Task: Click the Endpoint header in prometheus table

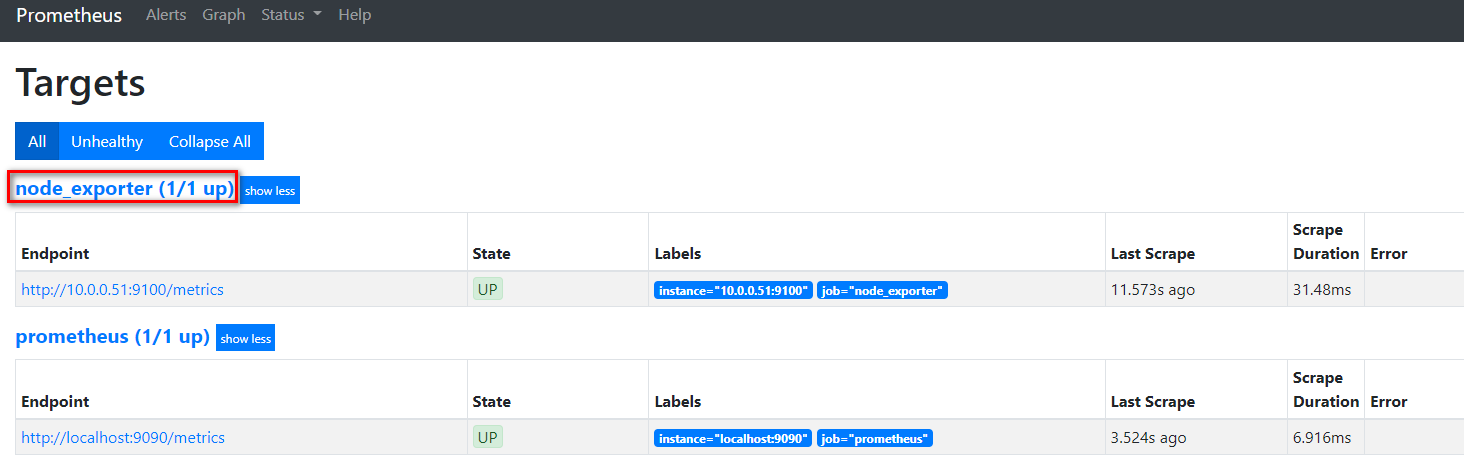Action: 55,402
